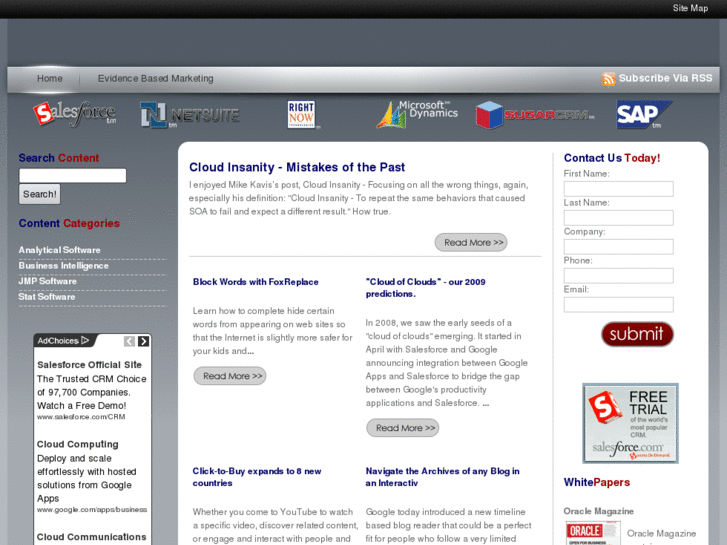The image size is (727, 545).
Task: Open Salesforce Official Site ad
Action: 89,365
